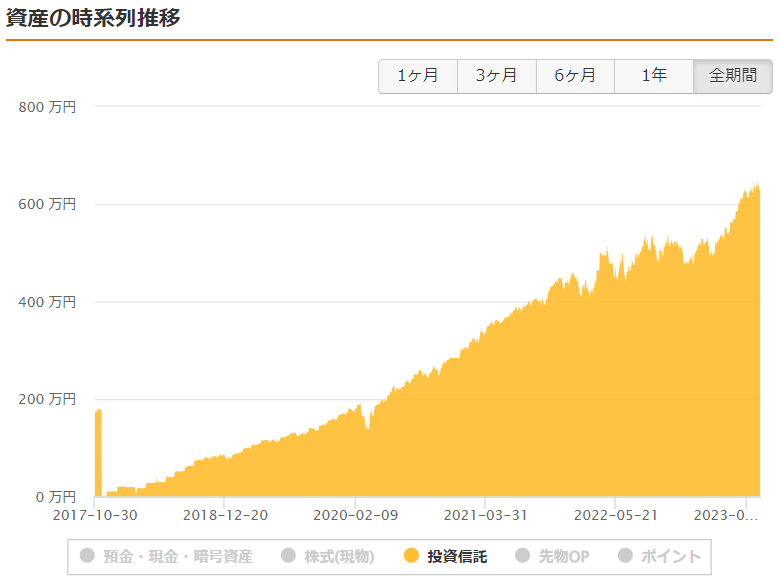780x588 pixels.
Task: Click the grey dot beside 株式(現物)
Action: point(288,555)
